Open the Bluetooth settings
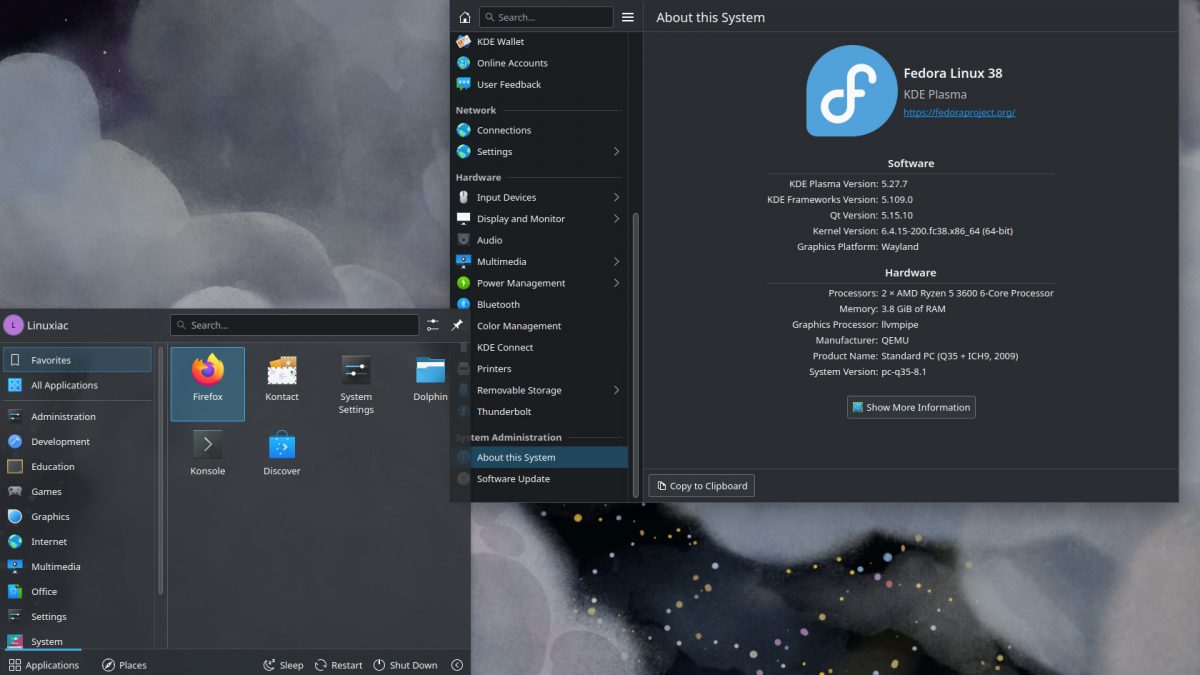The image size is (1200, 675). click(540, 304)
